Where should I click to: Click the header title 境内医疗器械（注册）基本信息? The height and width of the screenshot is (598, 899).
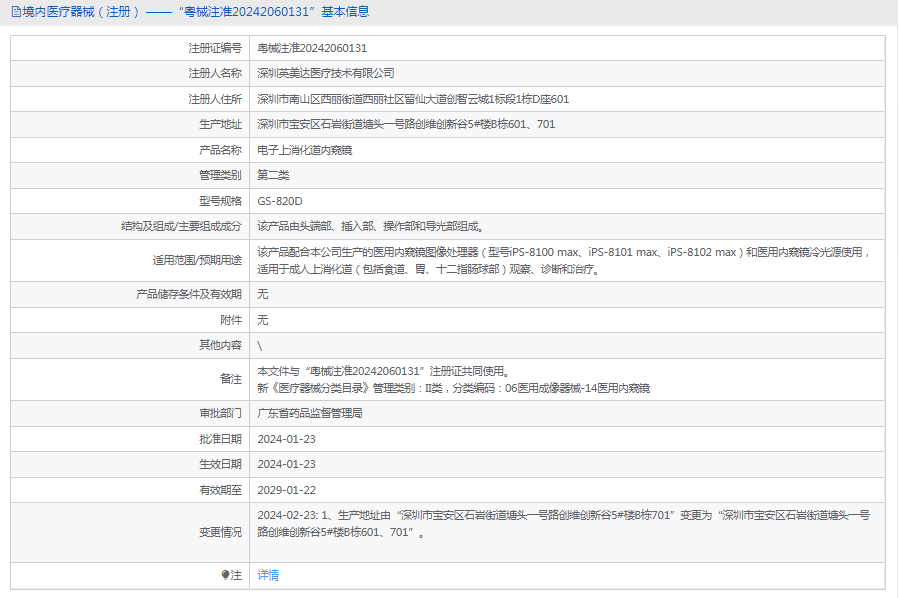[196, 11]
